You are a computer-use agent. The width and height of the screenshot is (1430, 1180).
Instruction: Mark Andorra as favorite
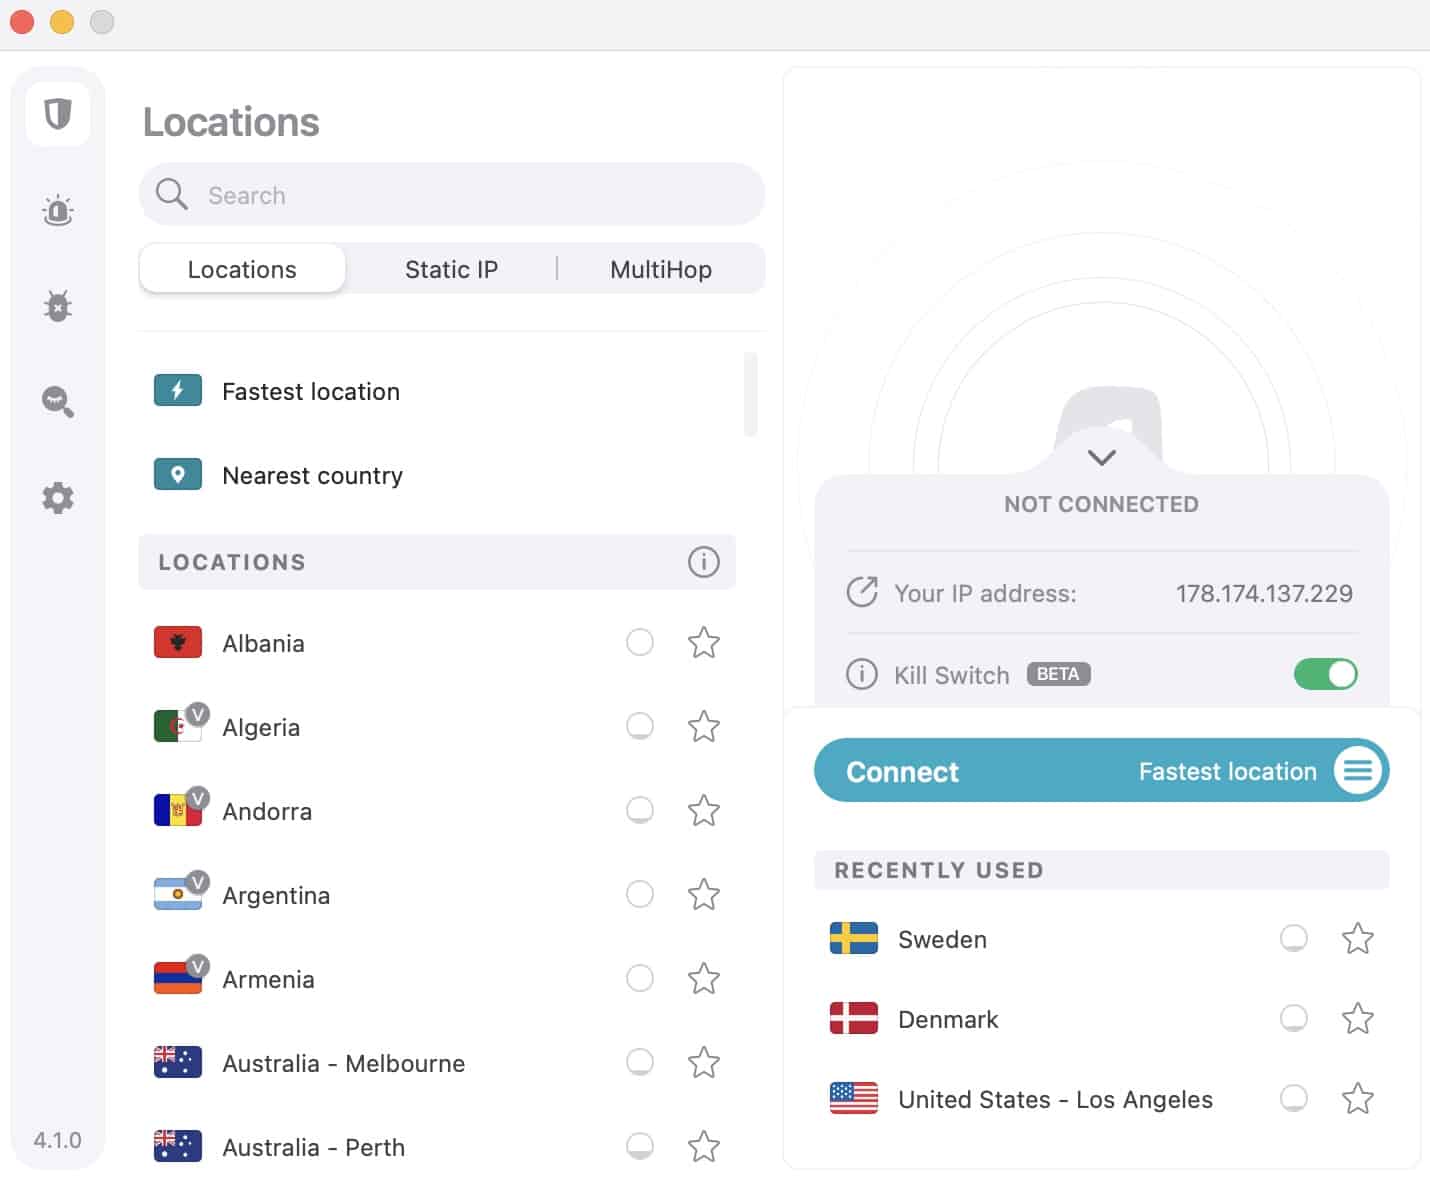coord(704,810)
